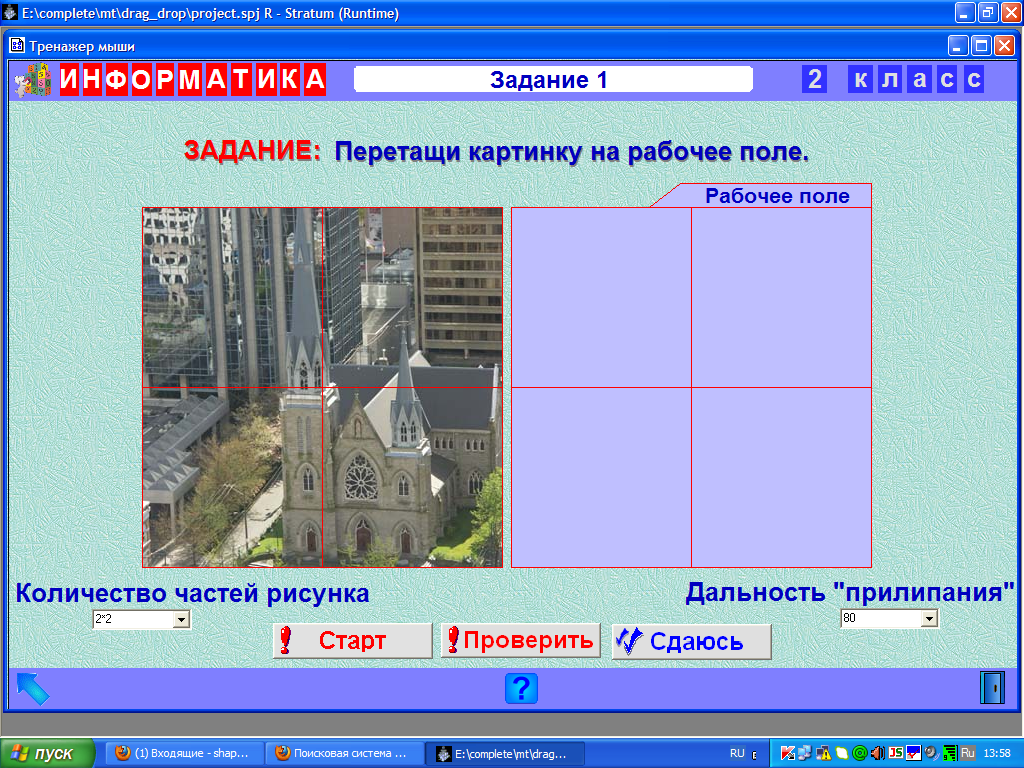Click the Количество частей рисунка label
1024x768 pixels.
pyautogui.click(x=193, y=594)
